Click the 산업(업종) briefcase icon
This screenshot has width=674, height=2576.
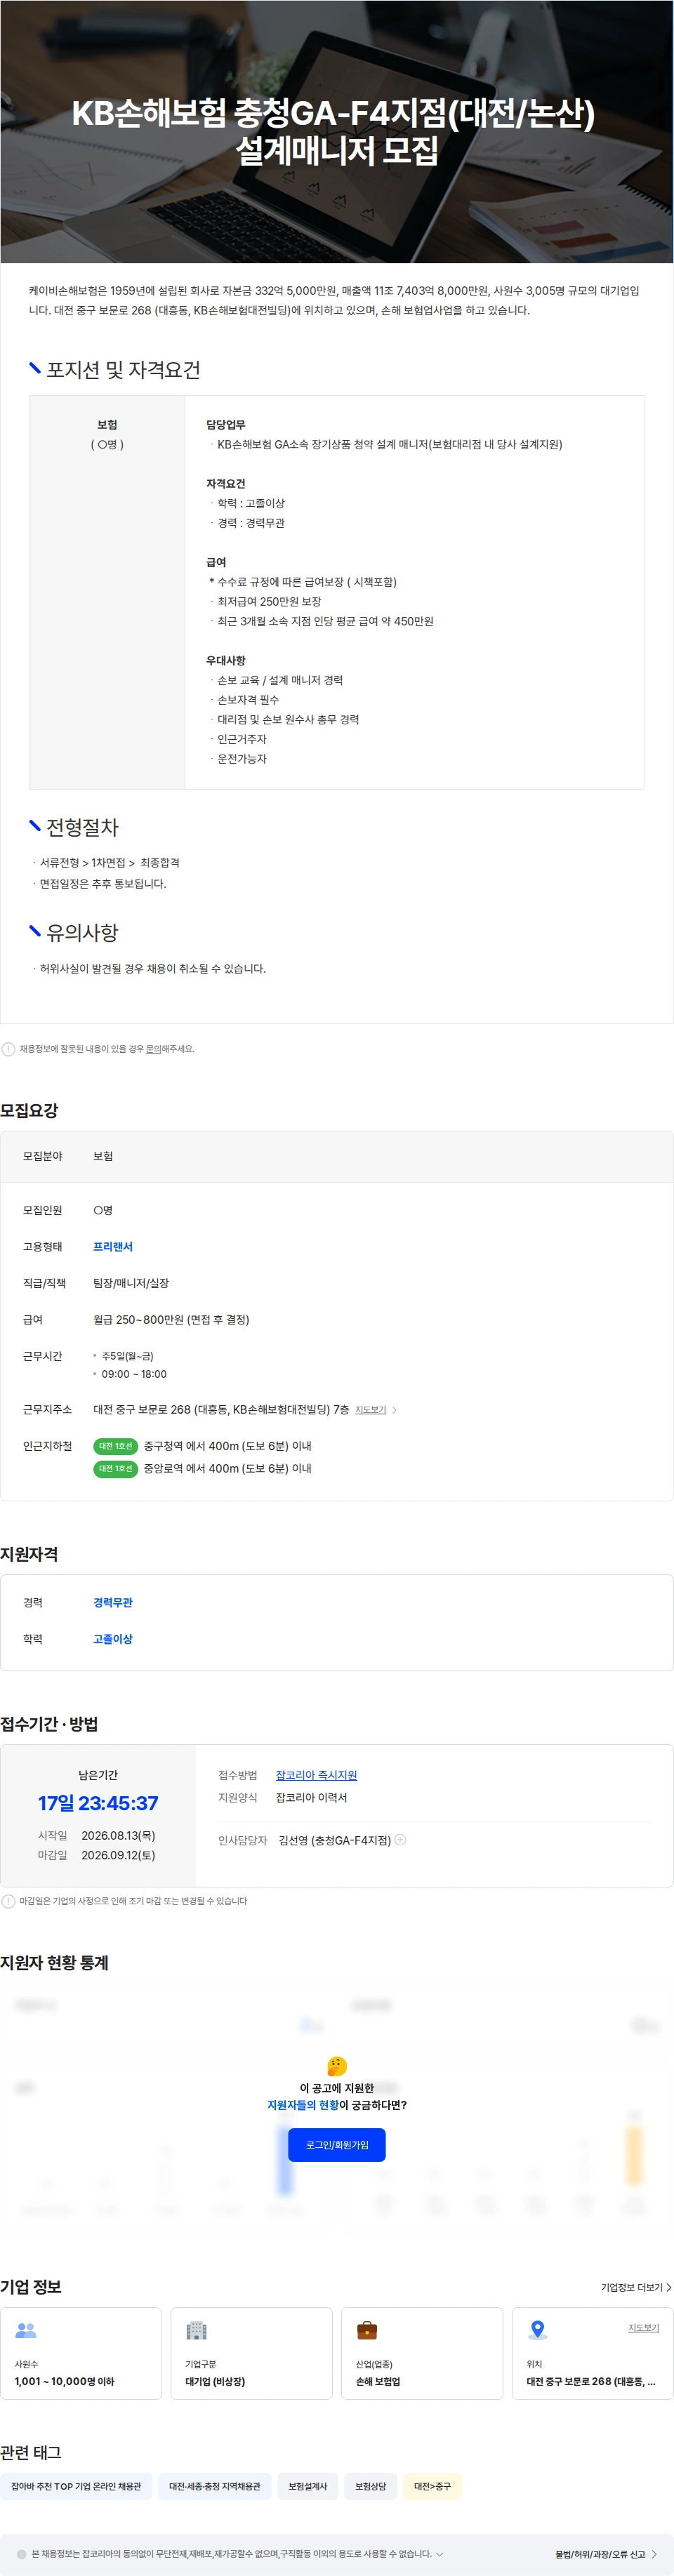coord(367,2330)
